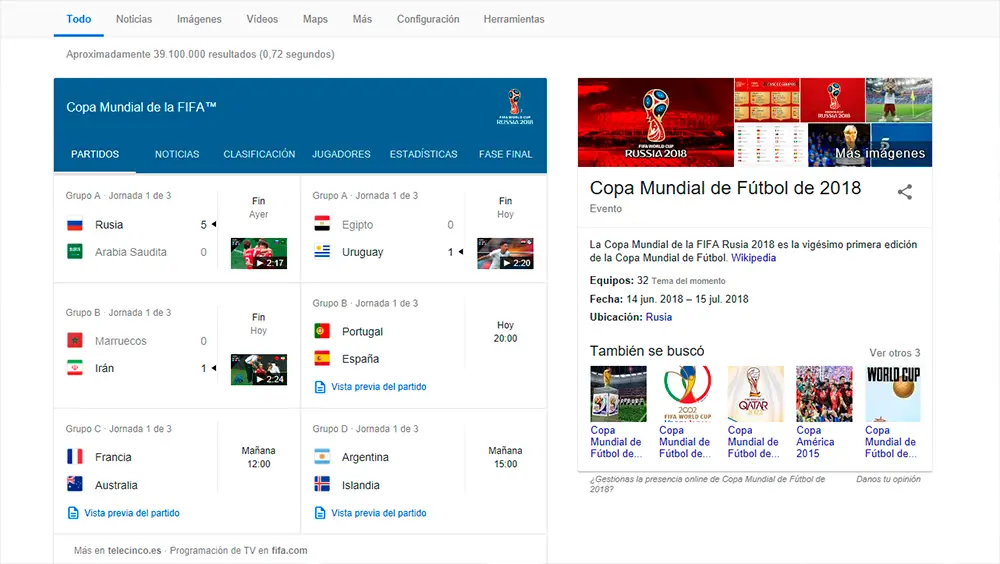
Task: Click the Spain flag icon
Action: (322, 359)
